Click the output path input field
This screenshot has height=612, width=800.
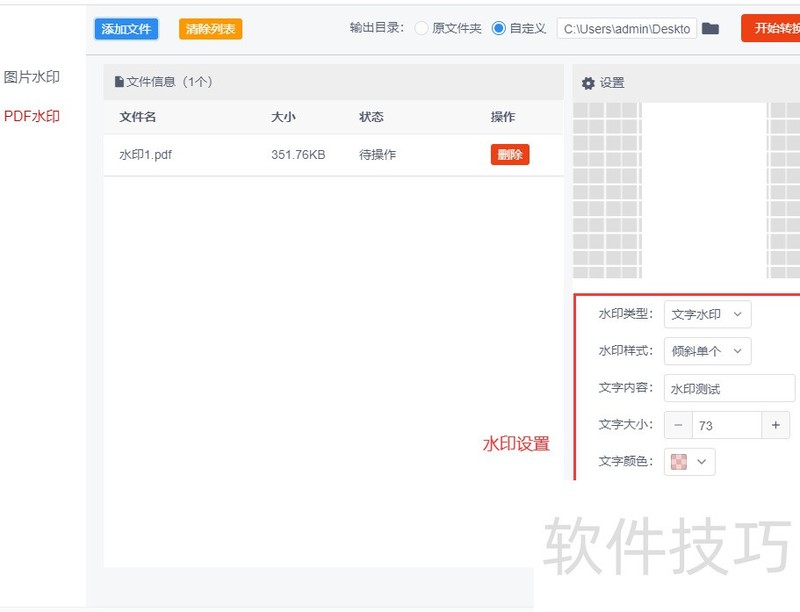(626, 29)
